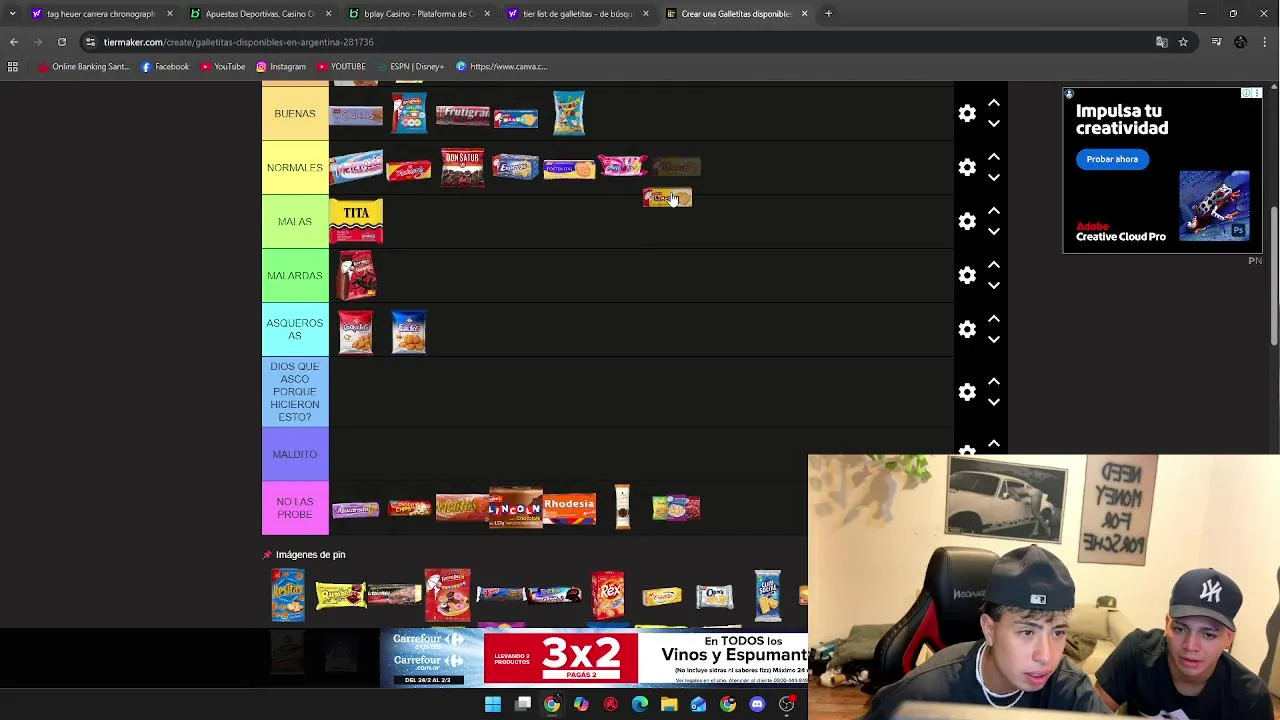View site information icon in address bar
The image size is (1280, 720).
(x=90, y=42)
